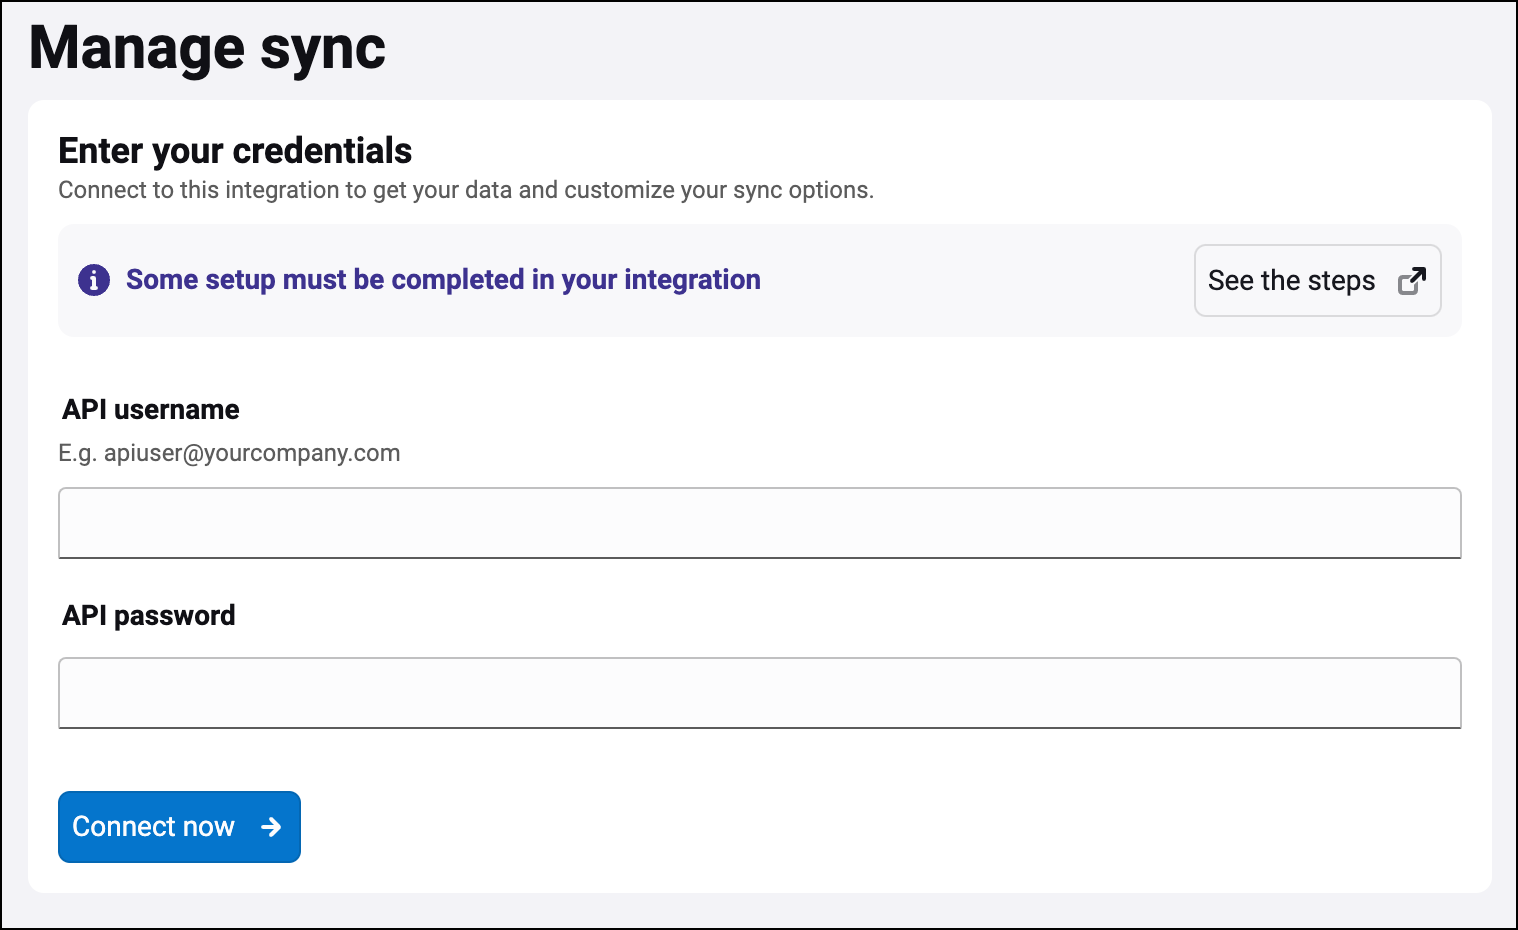The image size is (1518, 930).
Task: Open the See the steps link
Action: tap(1317, 281)
